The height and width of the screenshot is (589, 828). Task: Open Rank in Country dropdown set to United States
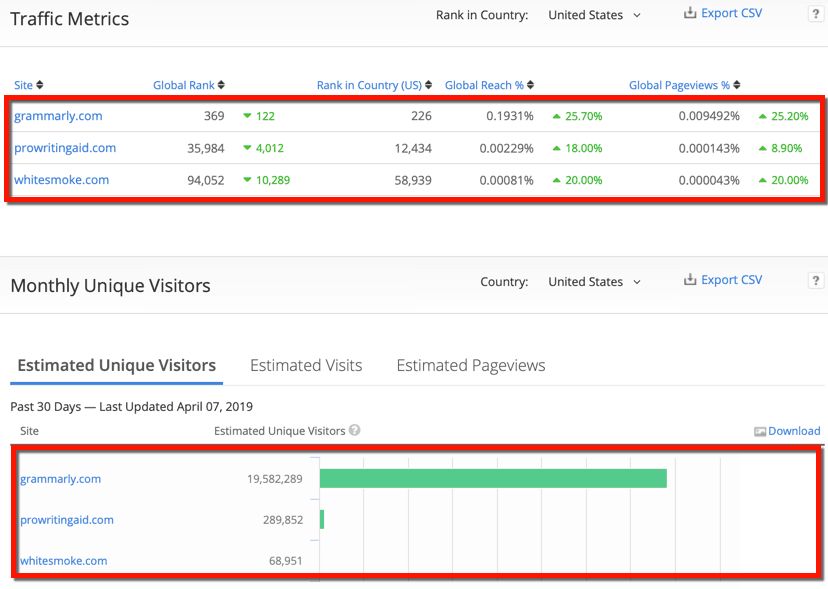[594, 15]
